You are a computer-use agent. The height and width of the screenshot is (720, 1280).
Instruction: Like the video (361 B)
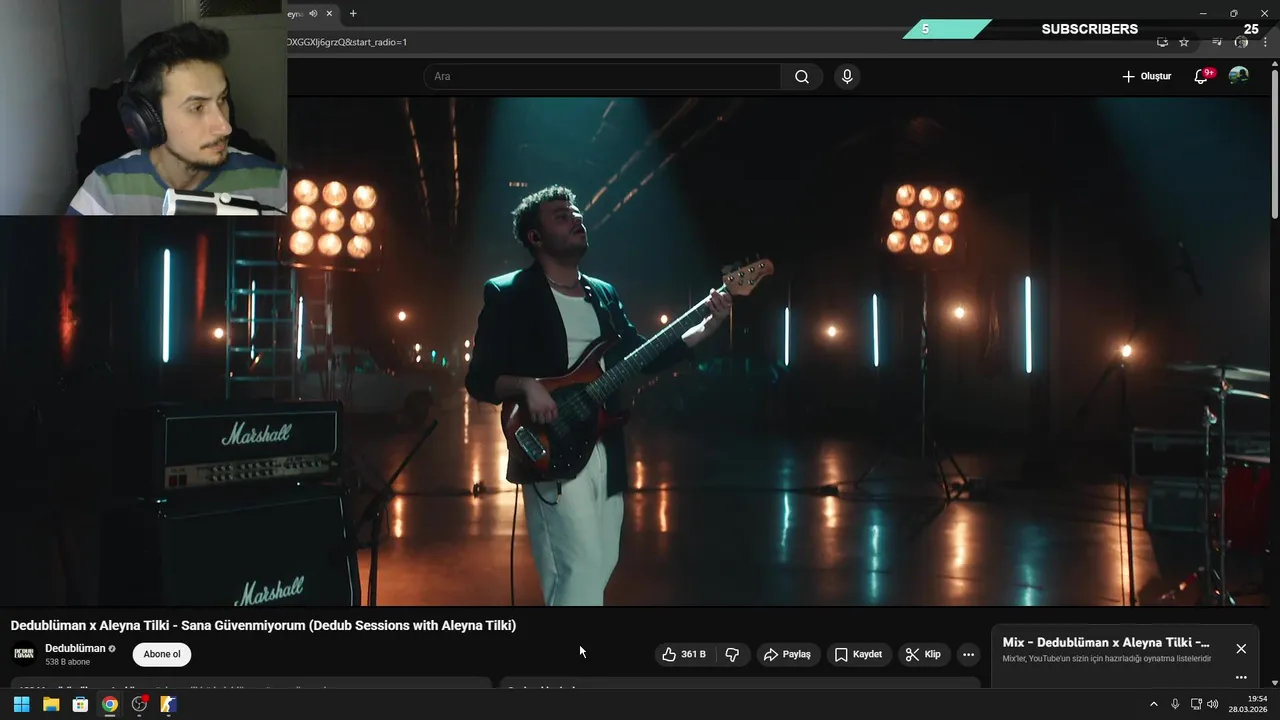coord(684,654)
